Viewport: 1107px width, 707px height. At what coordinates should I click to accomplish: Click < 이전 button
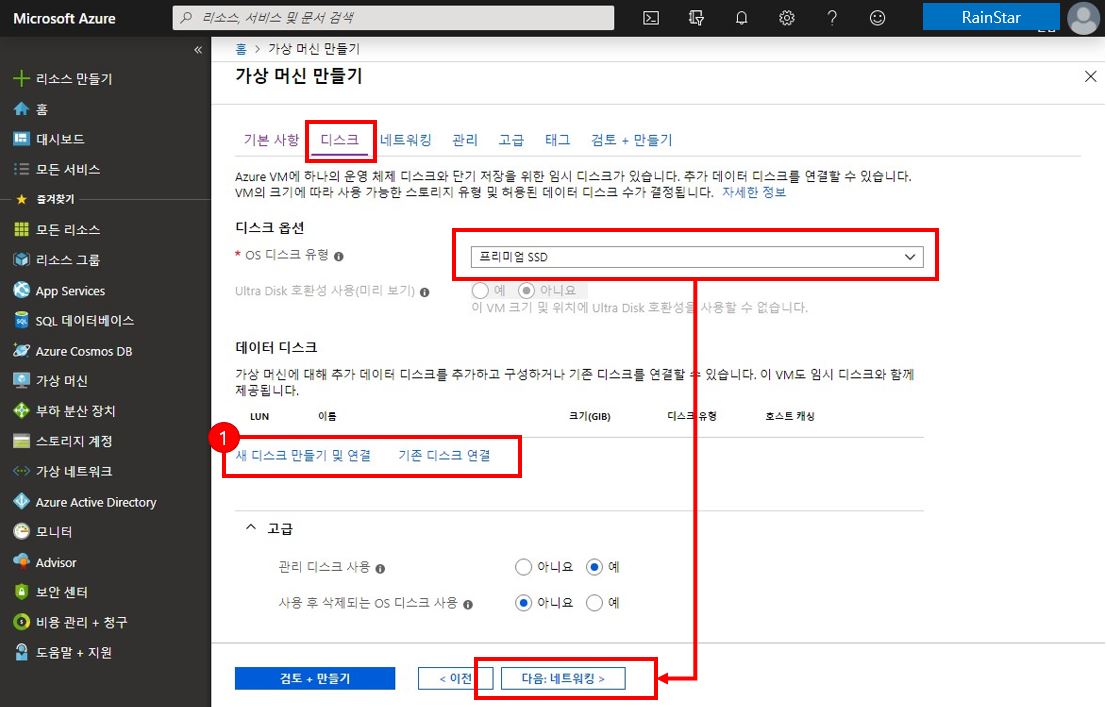[x=455, y=678]
